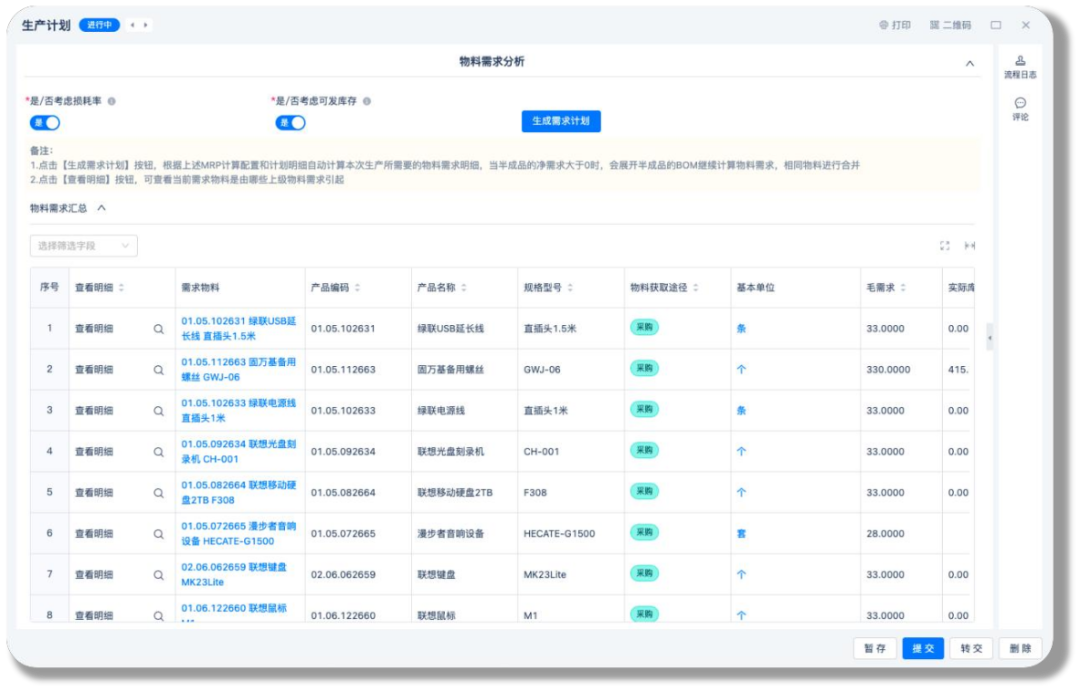Click the table fullscreen expand icon
Viewport: 1080px width, 691px height.
tap(944, 246)
